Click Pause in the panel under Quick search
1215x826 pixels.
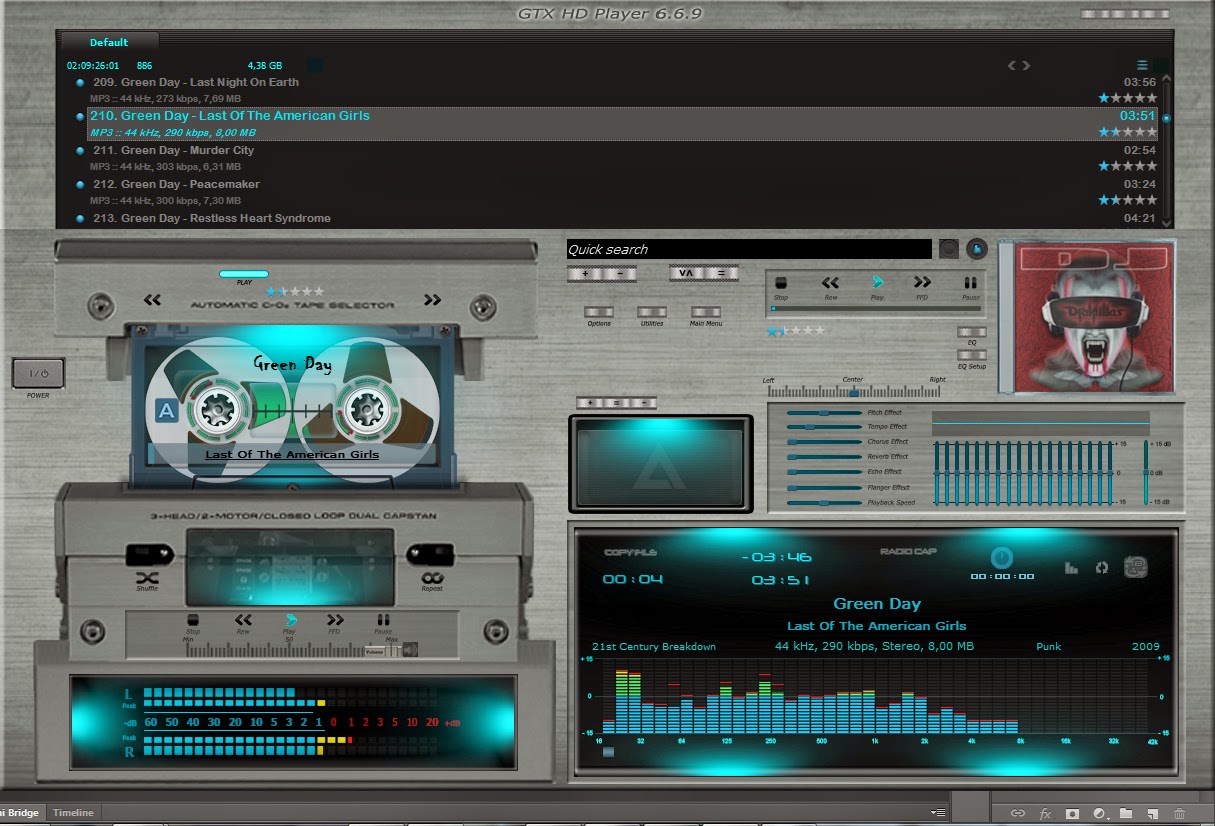click(x=970, y=283)
